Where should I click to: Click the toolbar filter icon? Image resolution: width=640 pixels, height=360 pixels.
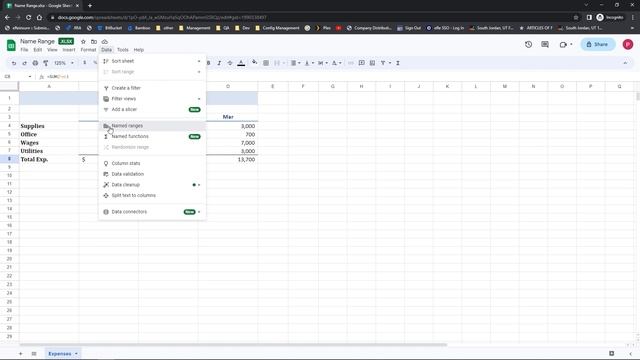[383, 63]
